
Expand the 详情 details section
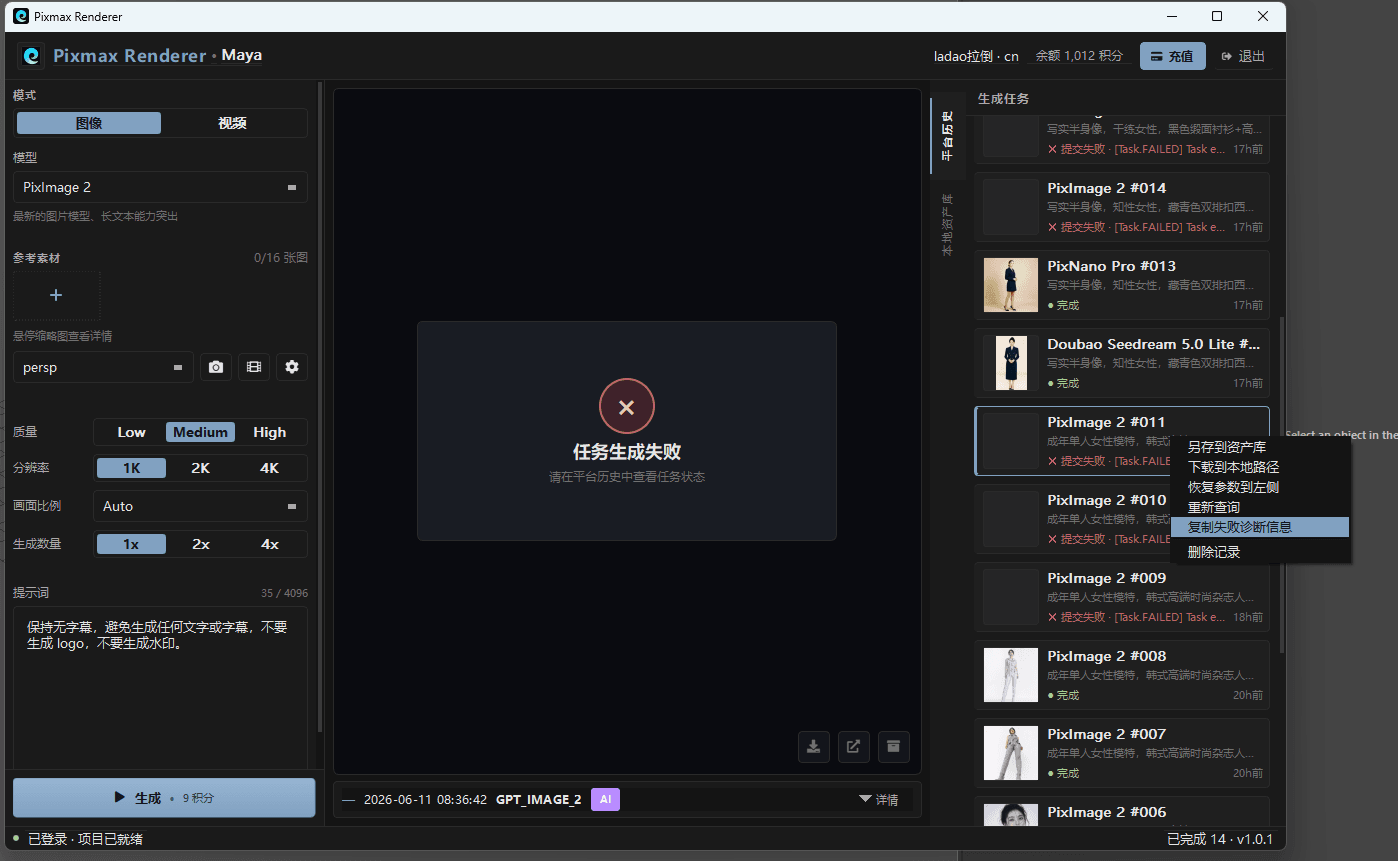pyautogui.click(x=878, y=800)
